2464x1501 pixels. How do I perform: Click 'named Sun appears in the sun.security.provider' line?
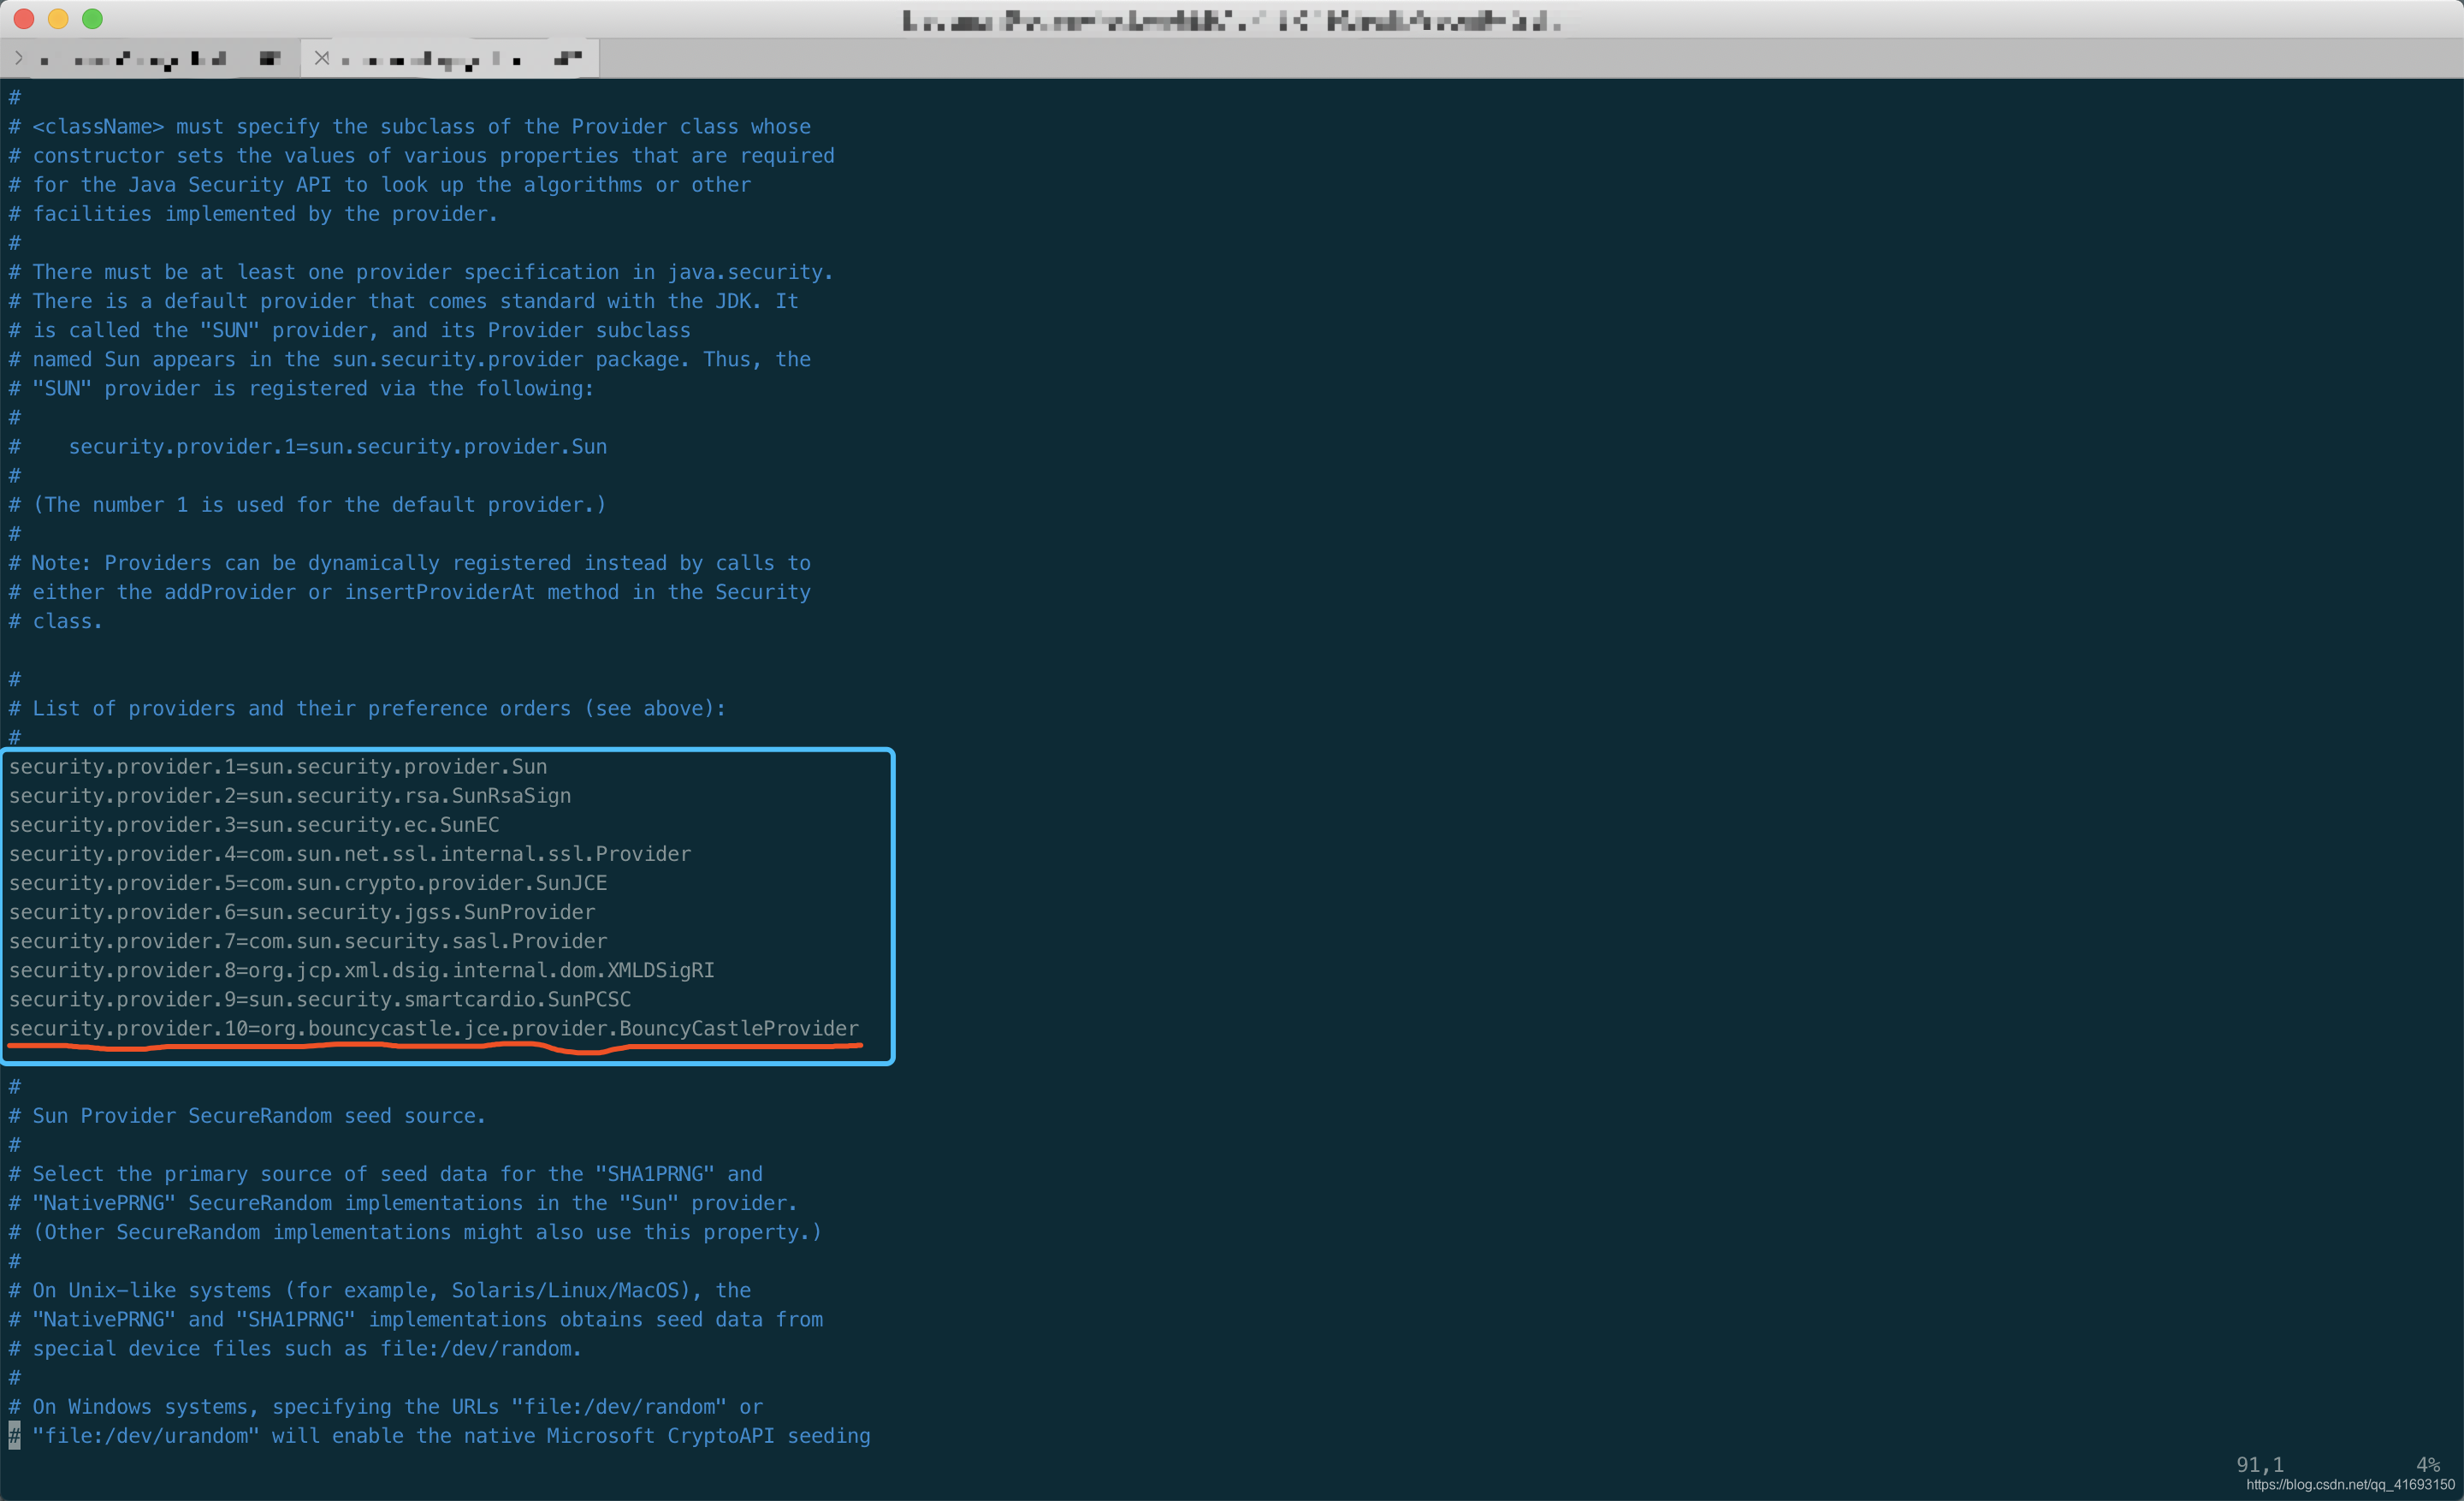coord(410,359)
